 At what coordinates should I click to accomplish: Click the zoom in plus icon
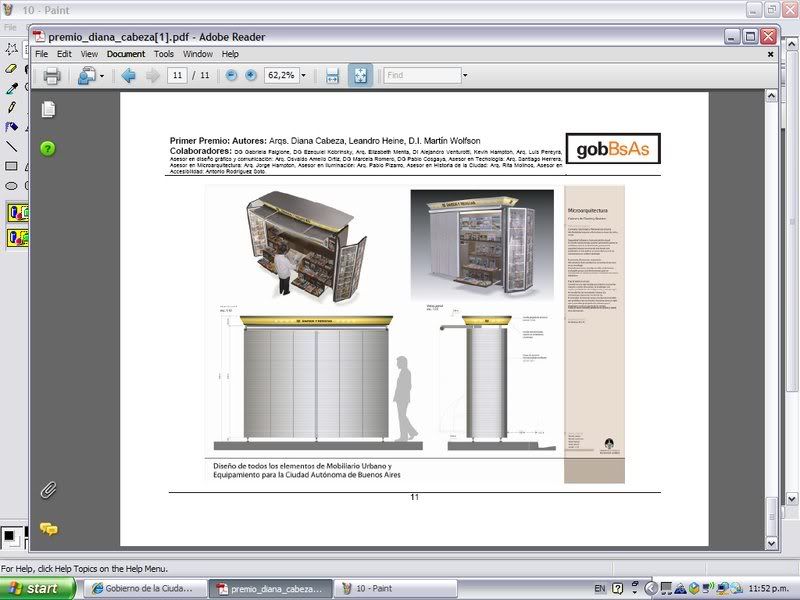250,76
